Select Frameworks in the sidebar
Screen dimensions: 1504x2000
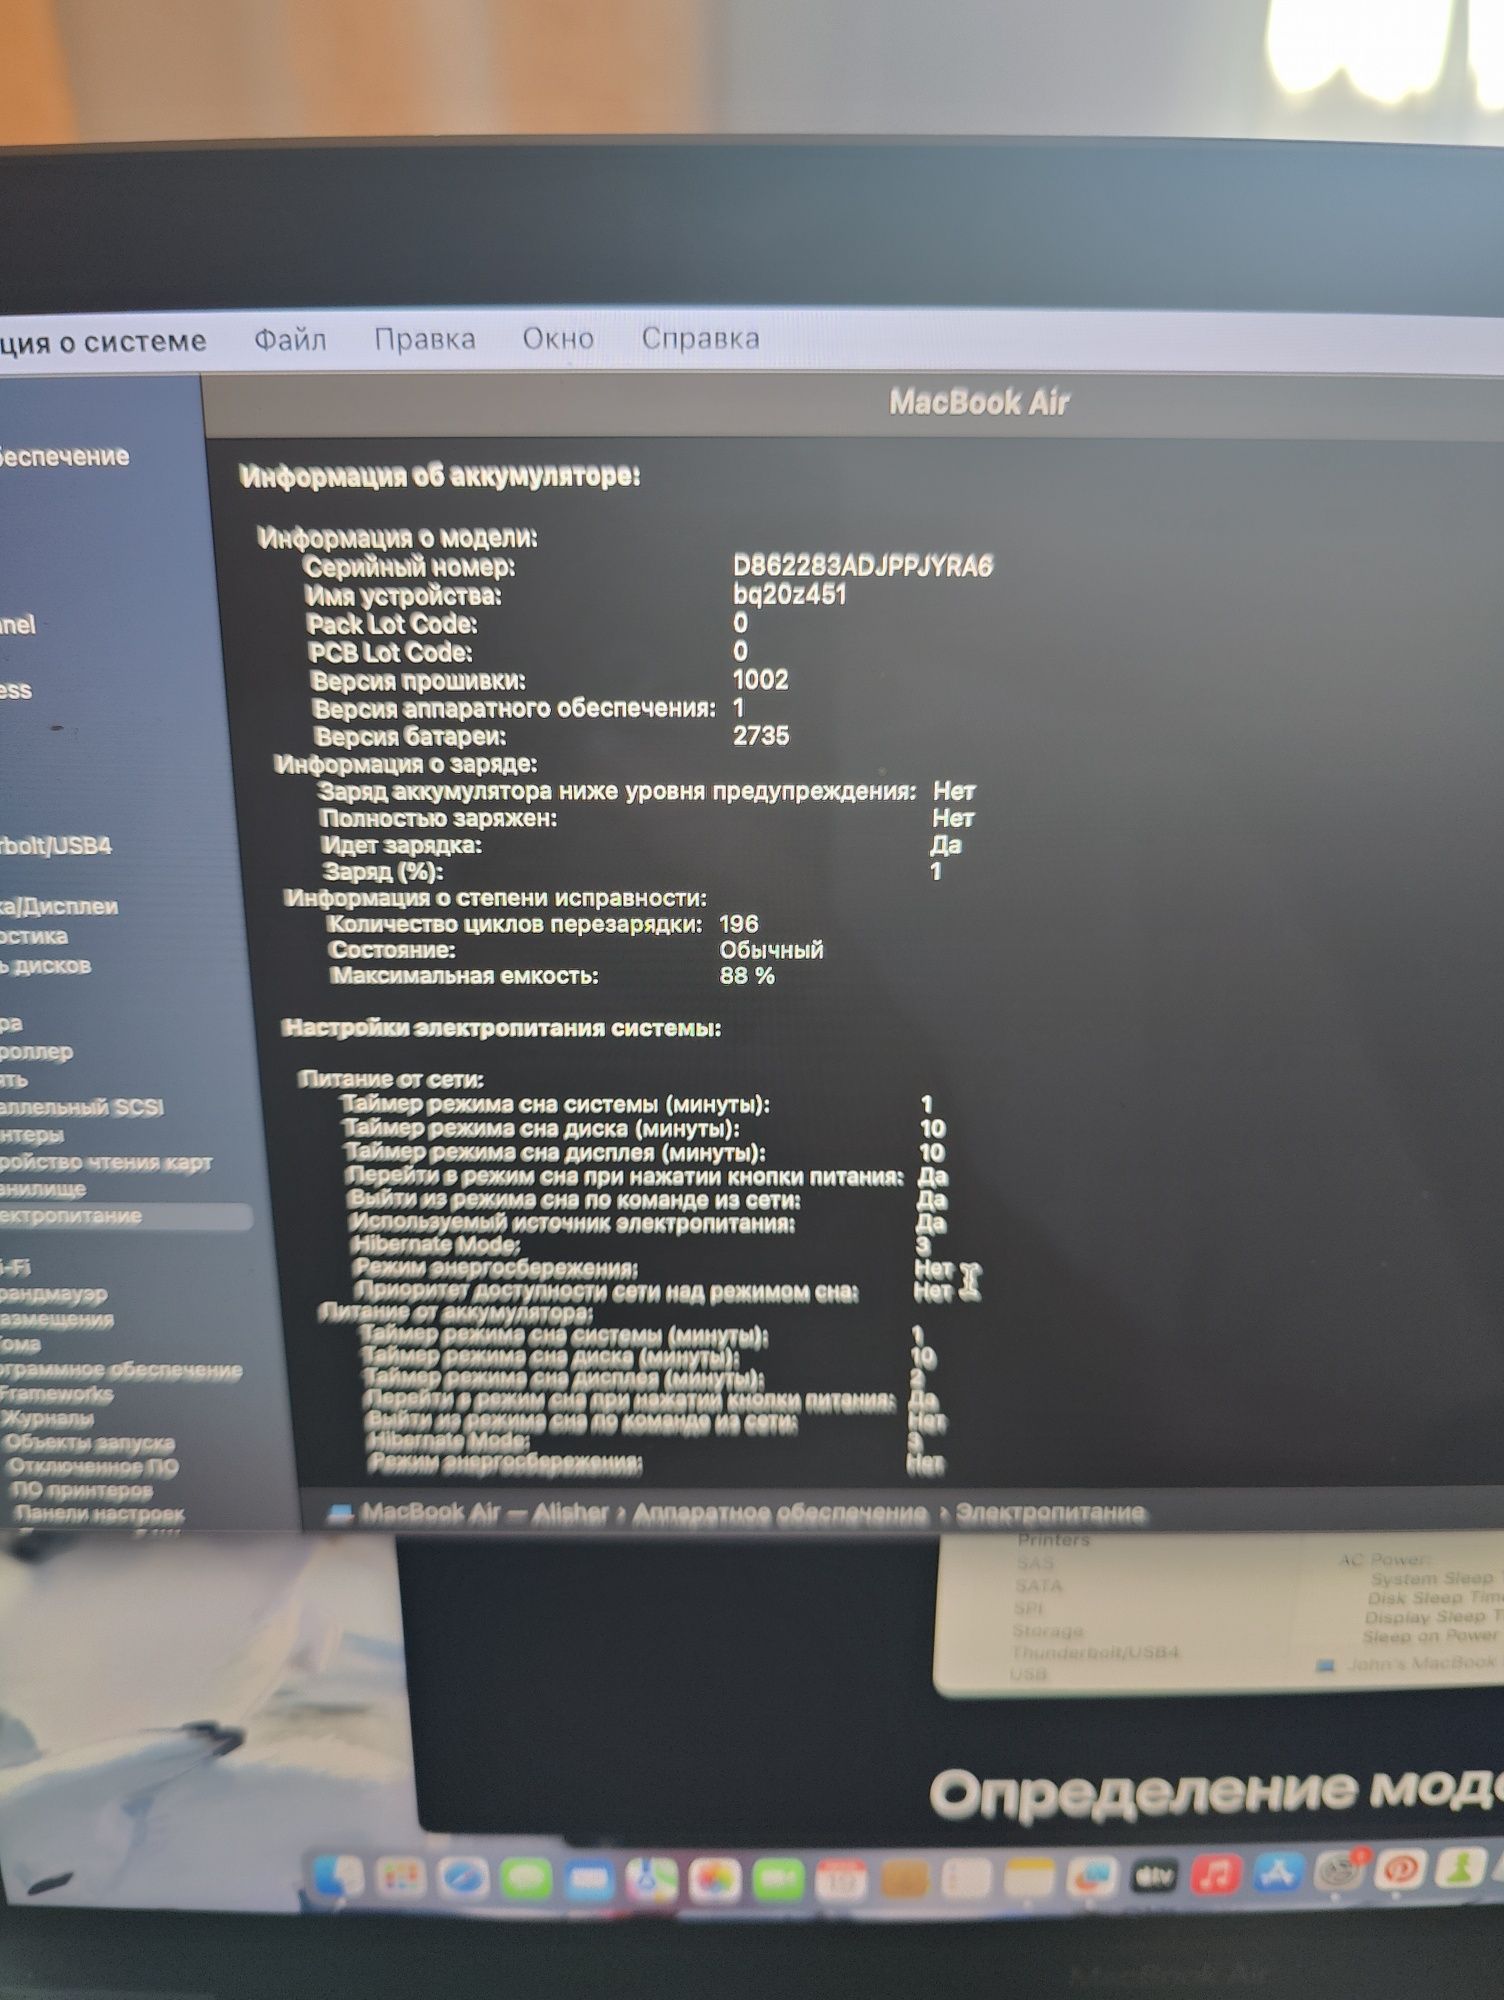pyautogui.click(x=56, y=1394)
